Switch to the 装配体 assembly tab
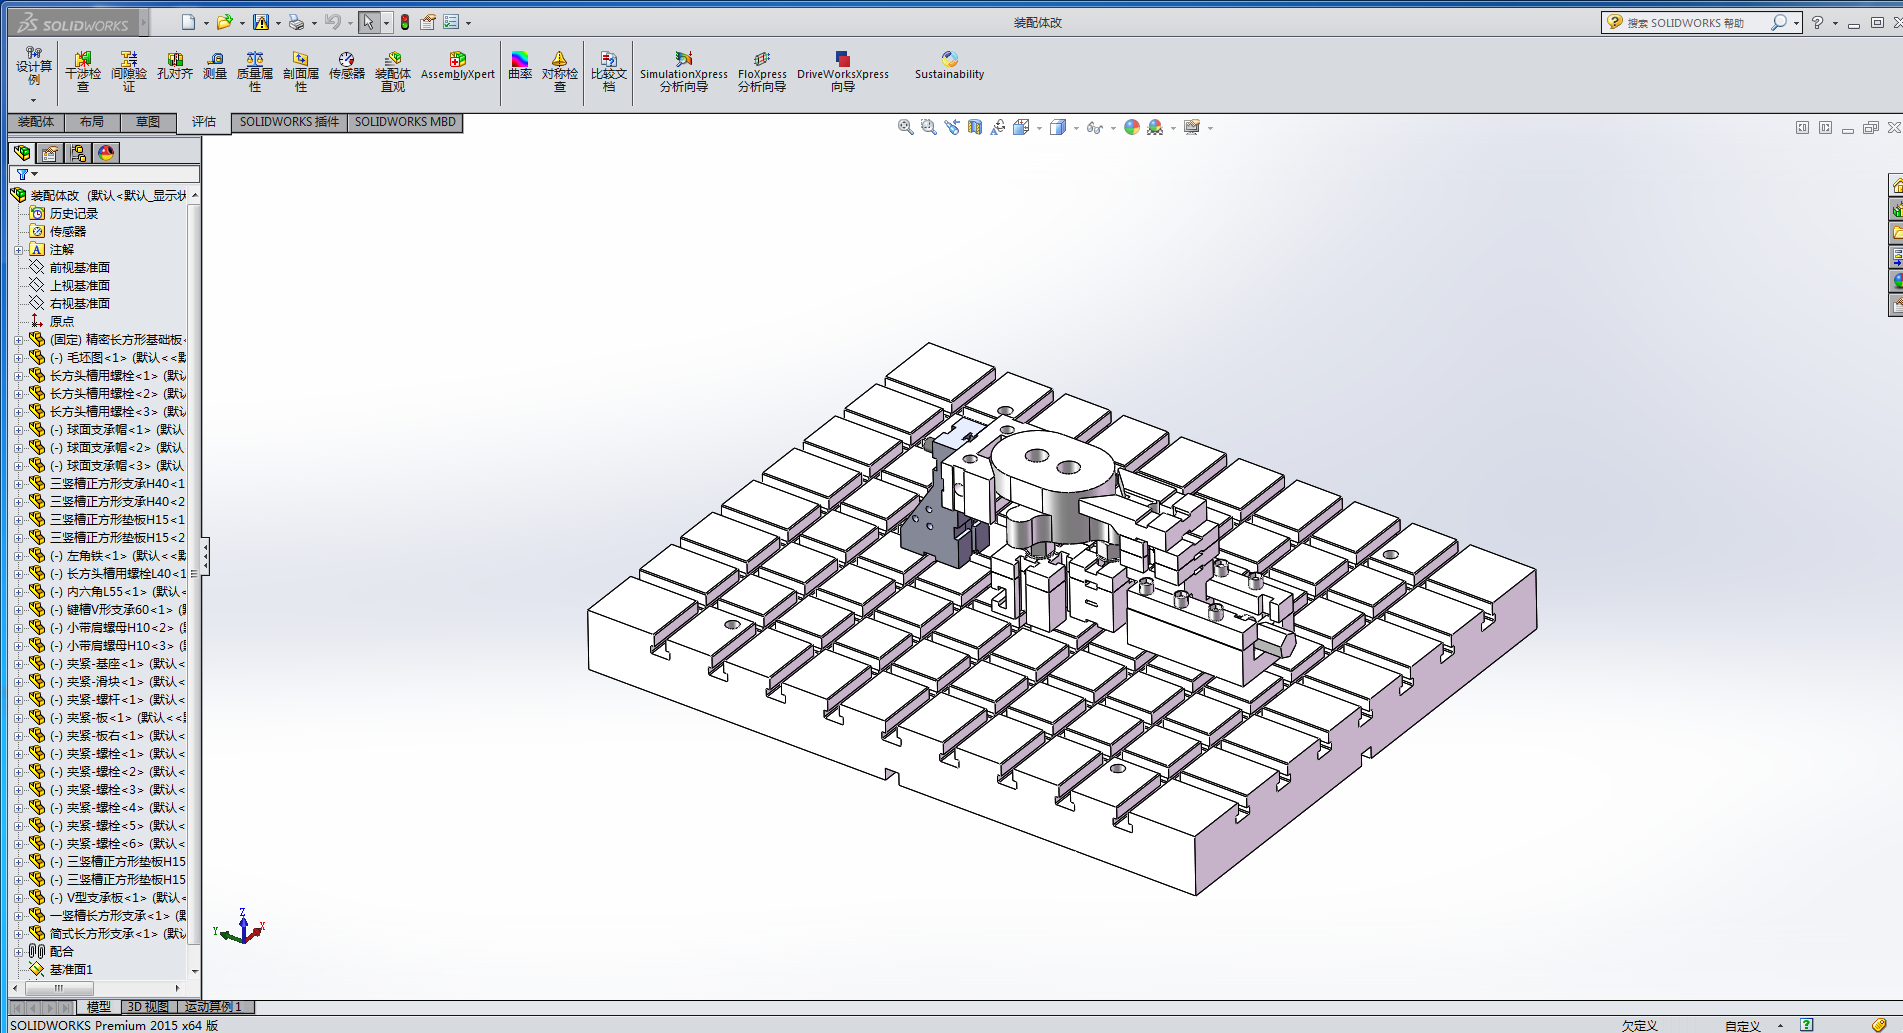1903x1033 pixels. pyautogui.click(x=36, y=122)
